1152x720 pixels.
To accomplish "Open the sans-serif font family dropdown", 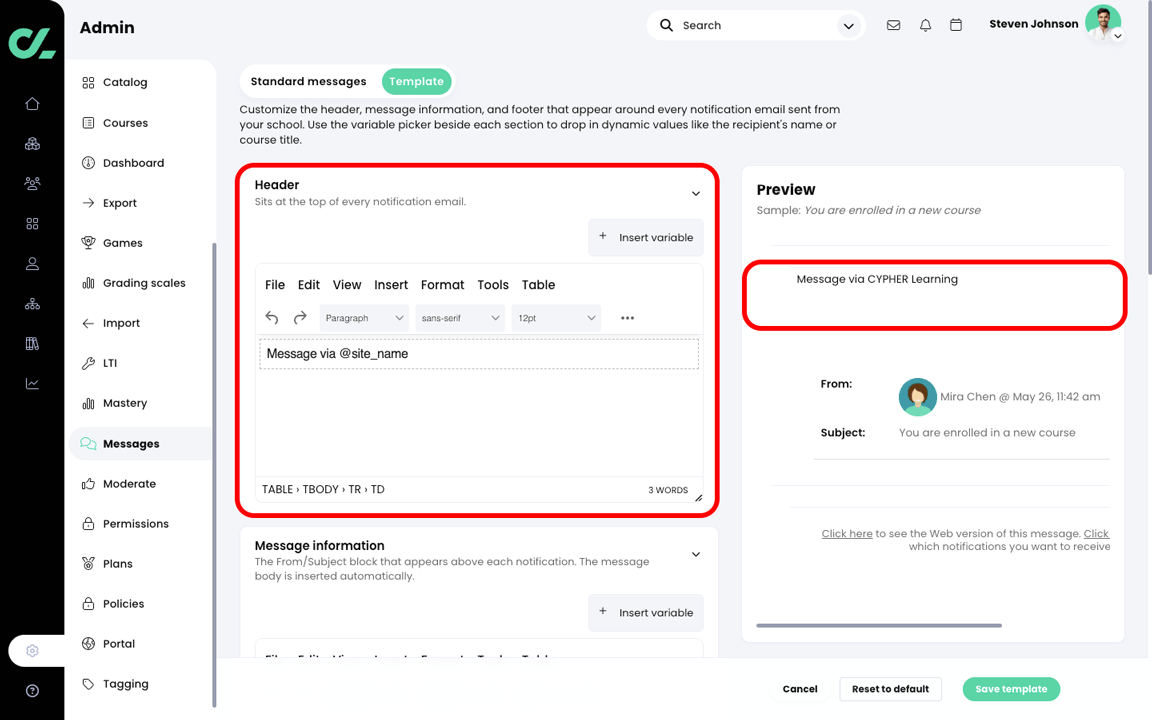I will point(460,318).
